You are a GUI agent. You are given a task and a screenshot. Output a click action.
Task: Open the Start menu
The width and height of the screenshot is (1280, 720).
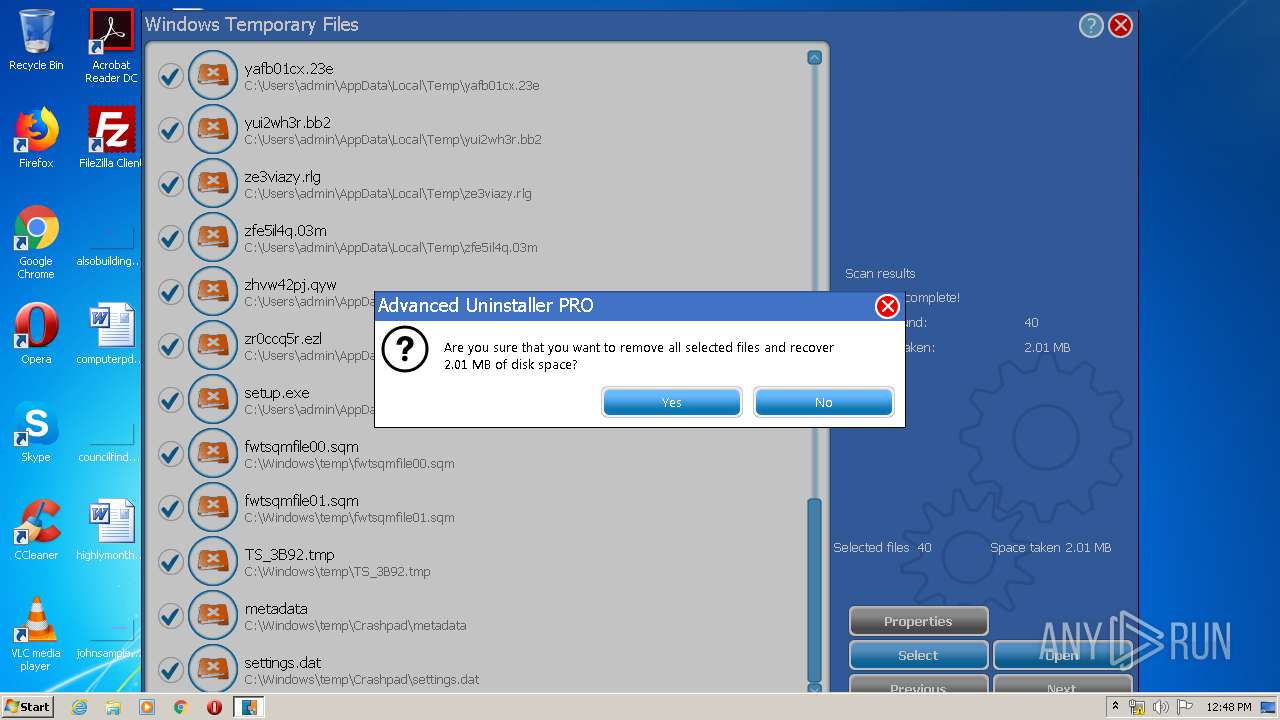[28, 706]
